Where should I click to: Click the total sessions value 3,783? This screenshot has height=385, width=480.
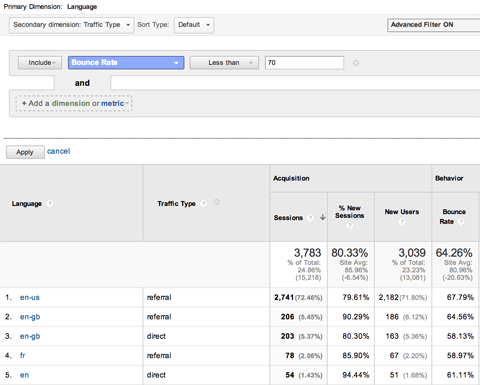point(307,253)
